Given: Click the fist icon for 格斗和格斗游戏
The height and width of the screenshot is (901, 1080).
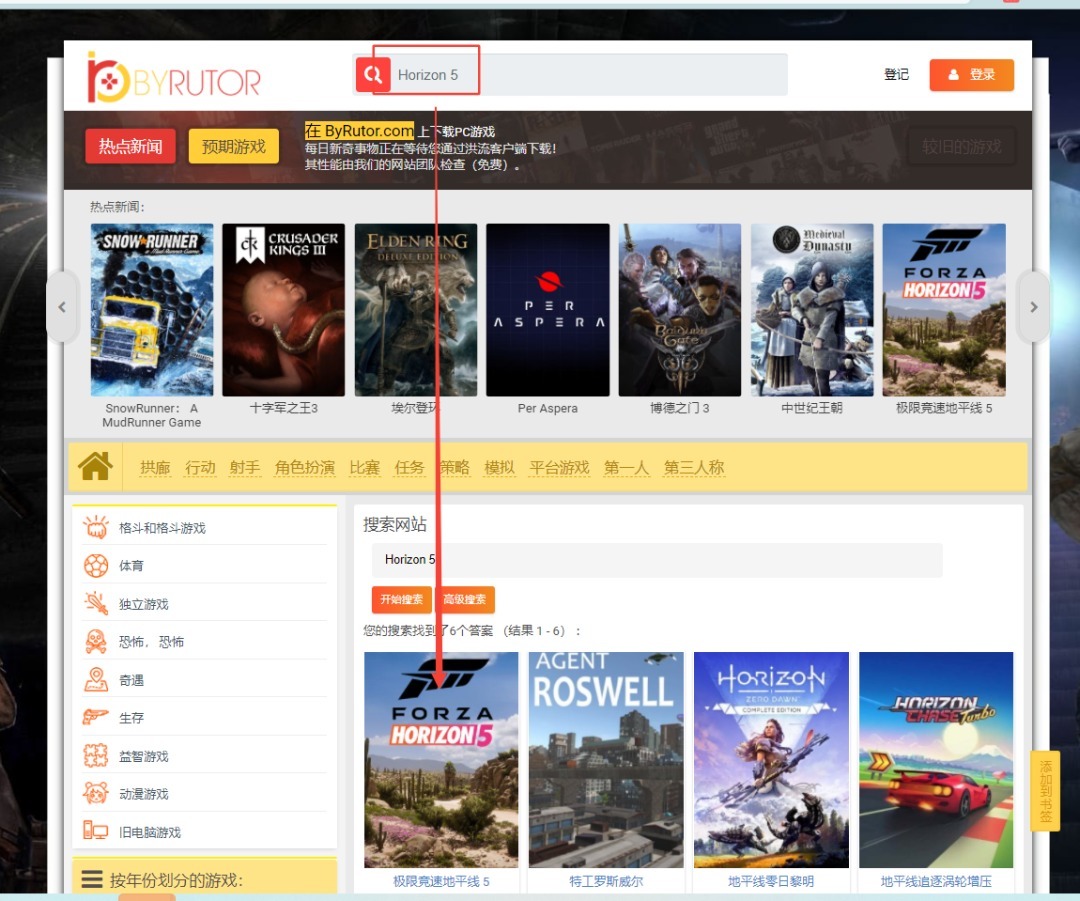Looking at the screenshot, I should click(x=96, y=528).
